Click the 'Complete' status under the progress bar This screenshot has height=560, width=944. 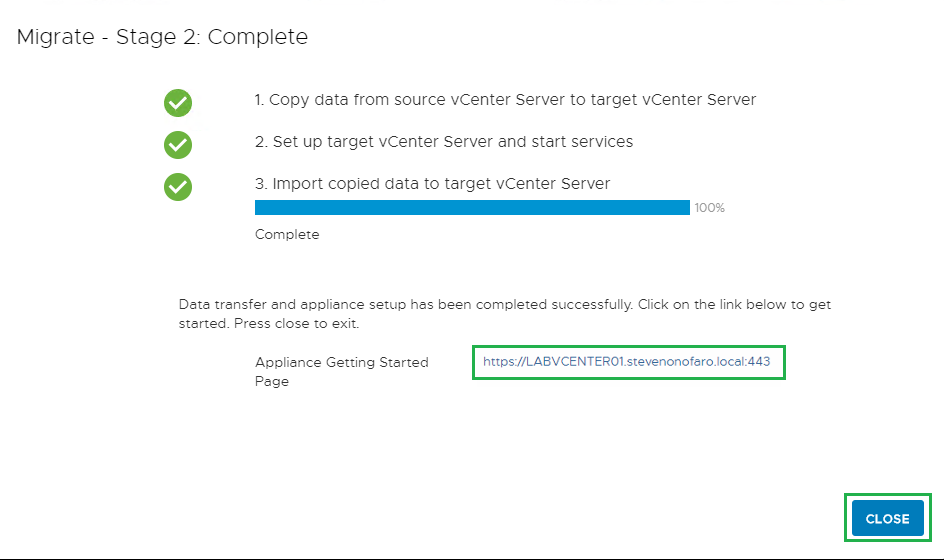[x=287, y=235]
